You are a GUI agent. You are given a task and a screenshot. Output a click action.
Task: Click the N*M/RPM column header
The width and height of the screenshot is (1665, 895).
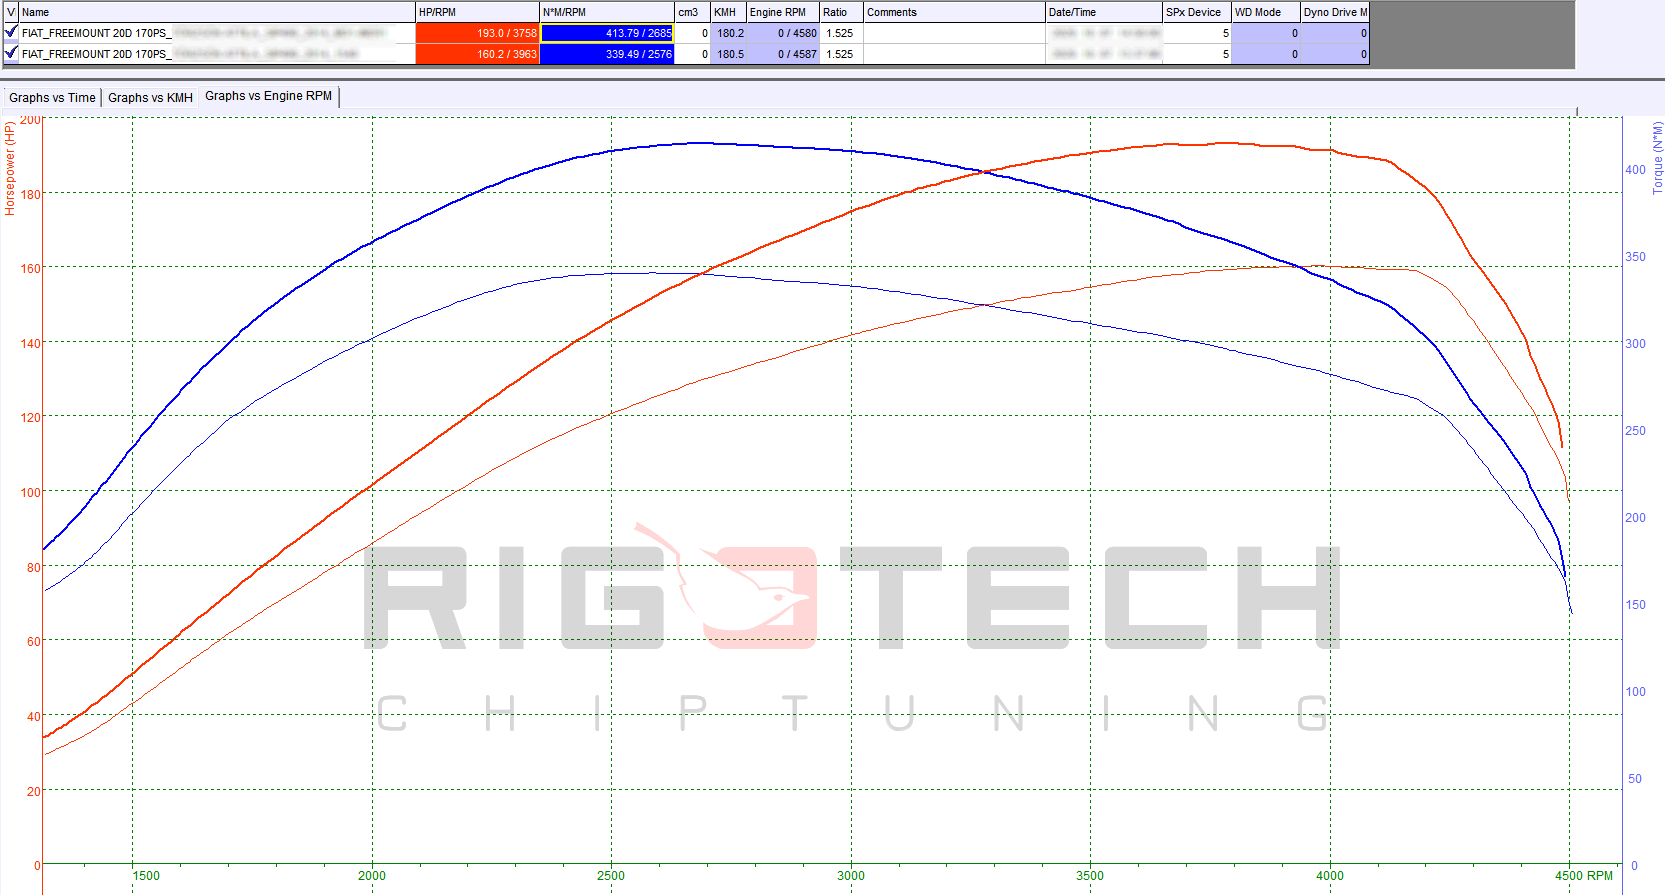[607, 12]
